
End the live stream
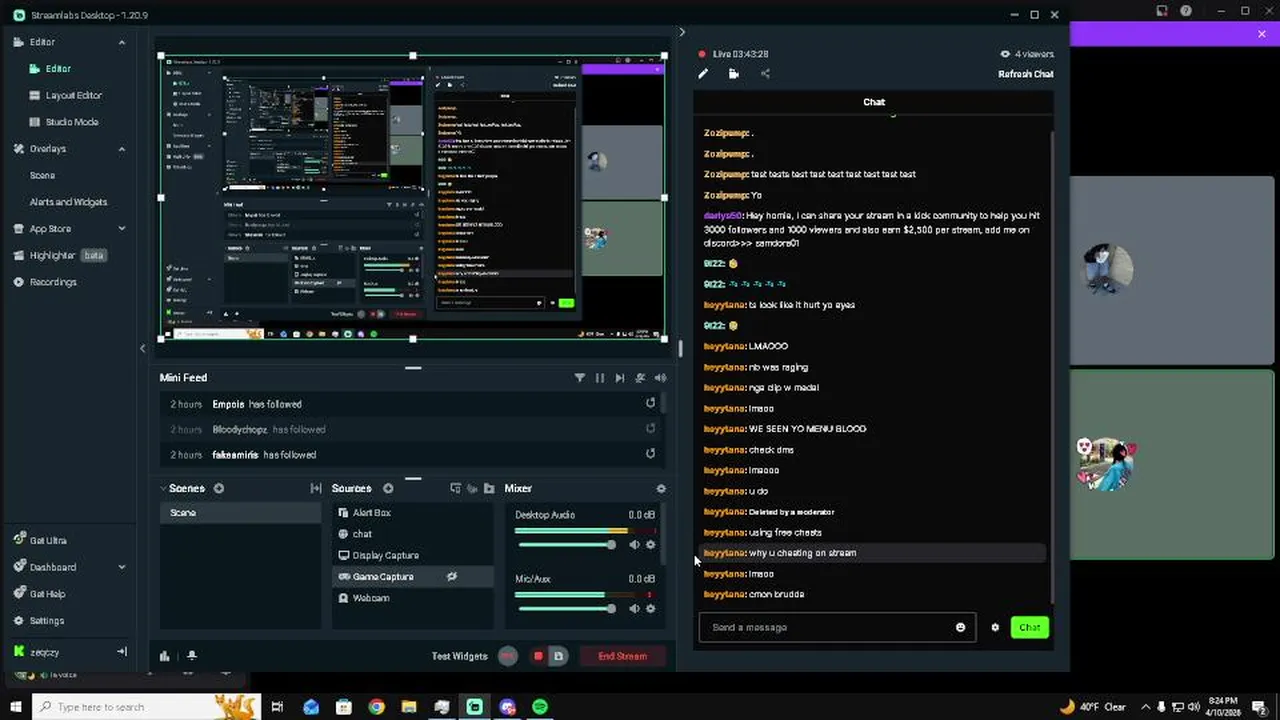pos(622,656)
